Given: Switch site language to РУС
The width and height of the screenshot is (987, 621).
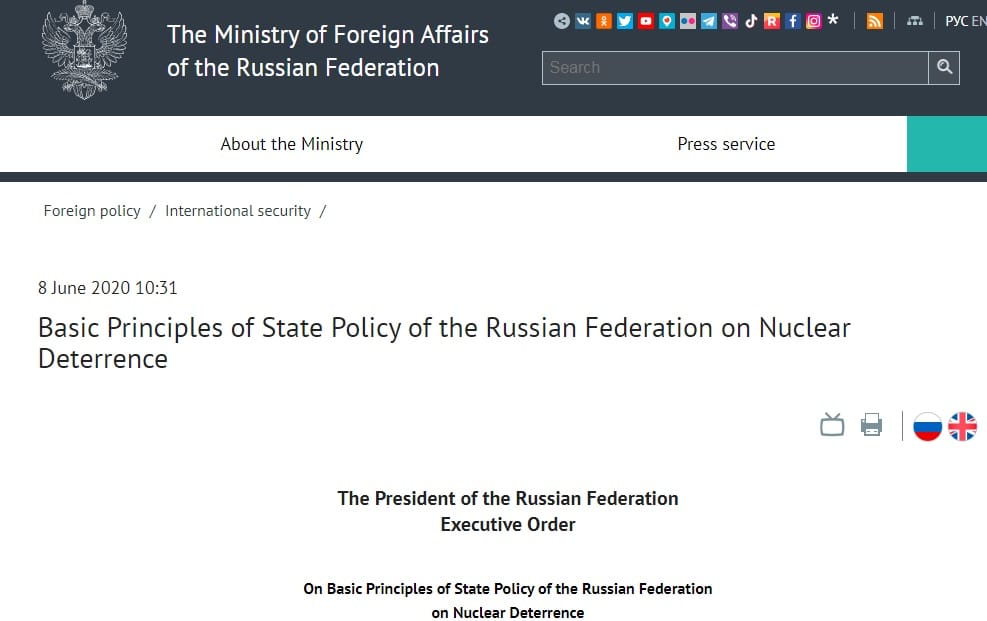Looking at the screenshot, I should (x=956, y=21).
